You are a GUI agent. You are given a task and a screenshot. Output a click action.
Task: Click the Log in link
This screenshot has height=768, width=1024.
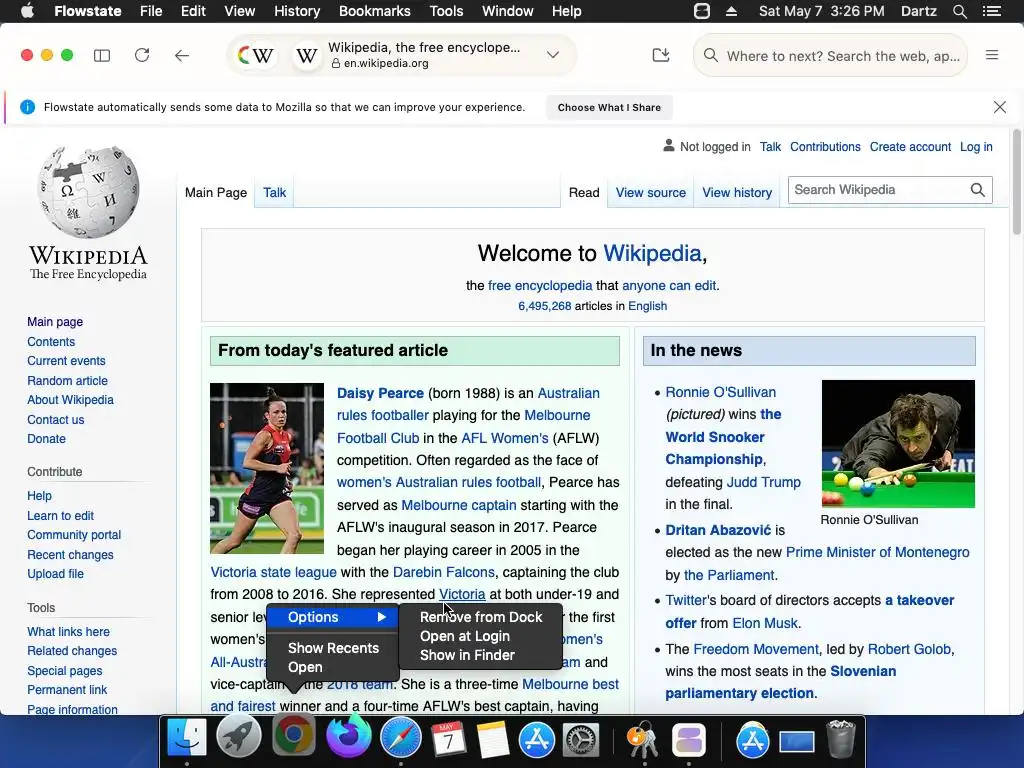click(976, 147)
